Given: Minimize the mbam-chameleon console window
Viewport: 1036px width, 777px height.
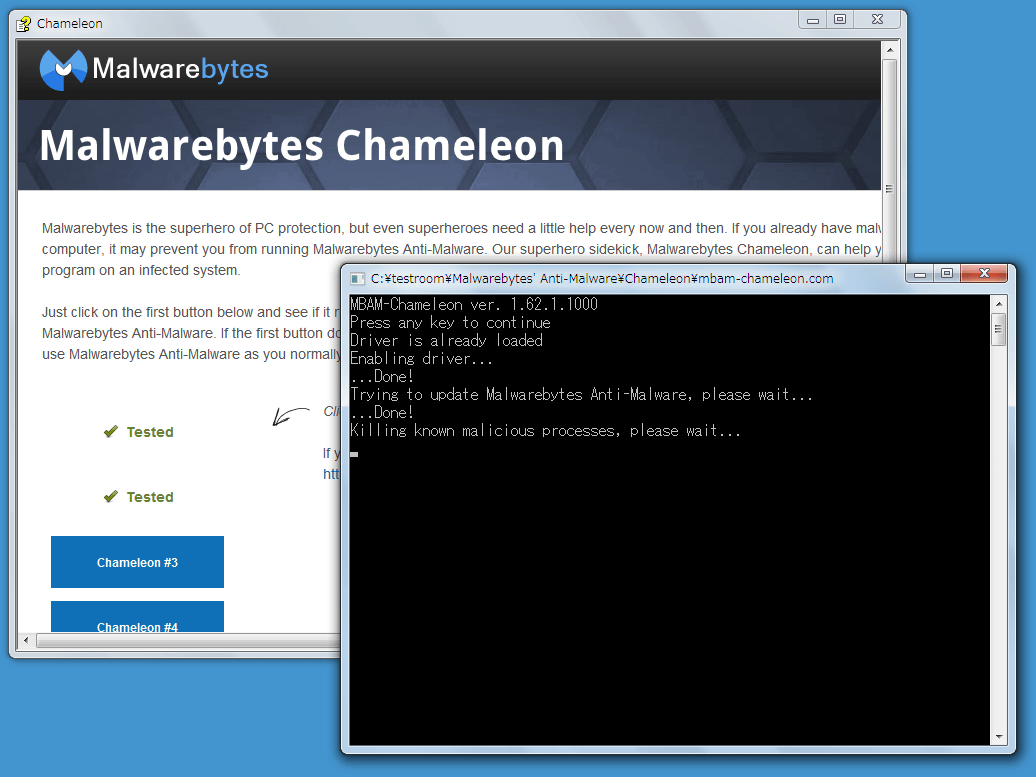Looking at the screenshot, I should [920, 274].
